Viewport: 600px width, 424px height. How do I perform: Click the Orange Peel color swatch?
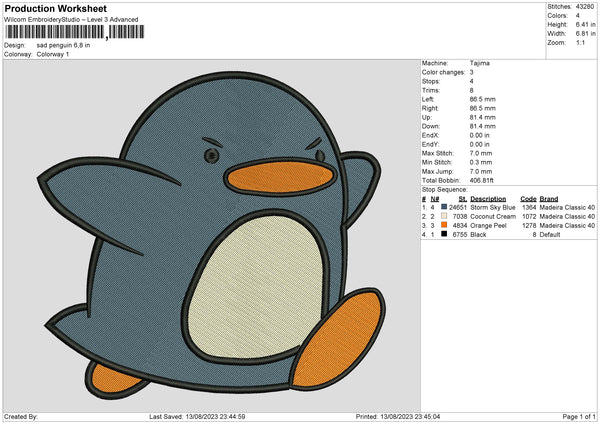pyautogui.click(x=444, y=225)
